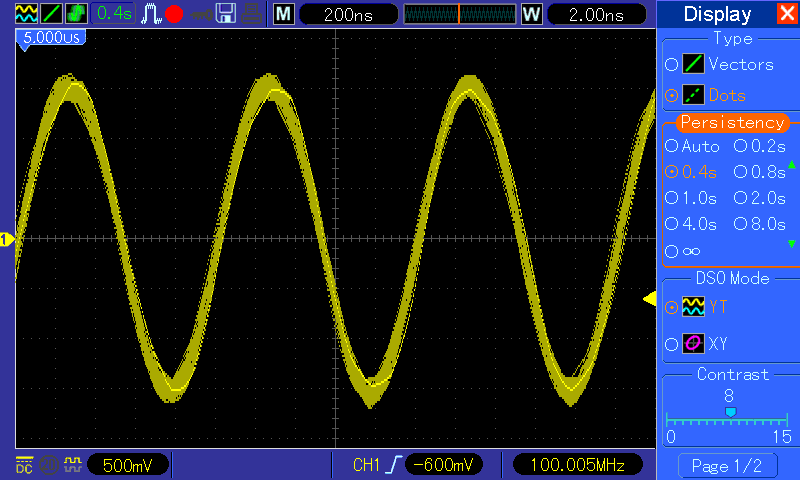Click the 5.000us trigger position marker

51,40
